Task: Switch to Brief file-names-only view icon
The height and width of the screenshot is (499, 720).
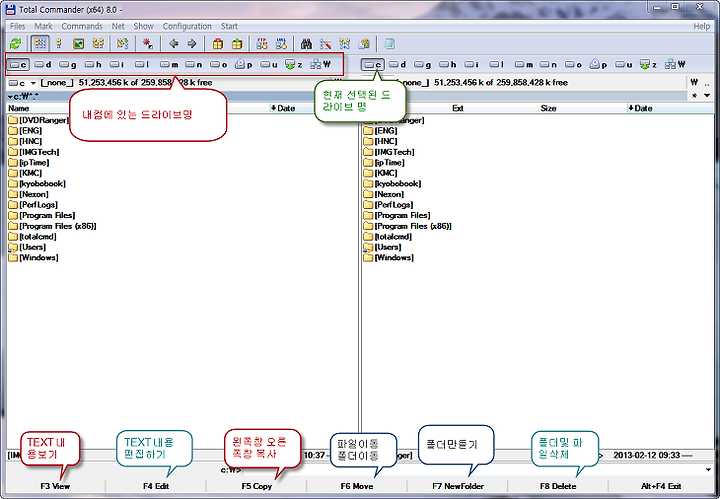Action: 40,44
